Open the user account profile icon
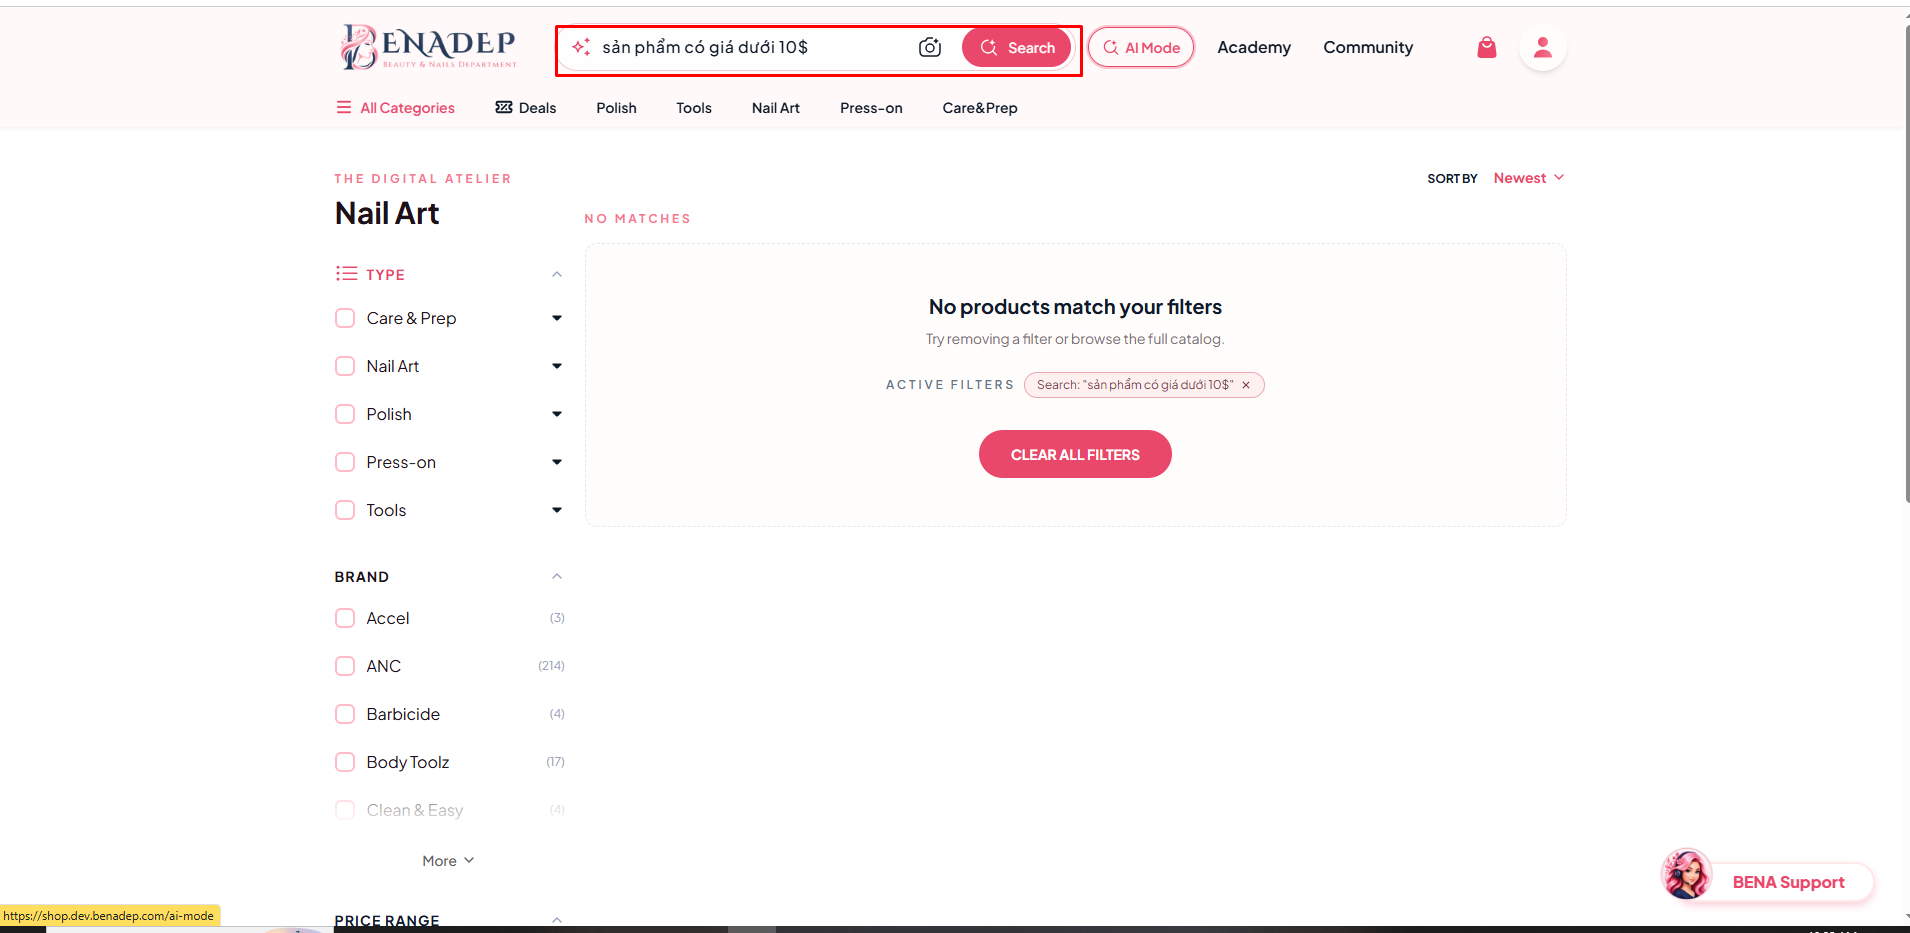The height and width of the screenshot is (933, 1910). [x=1542, y=47]
